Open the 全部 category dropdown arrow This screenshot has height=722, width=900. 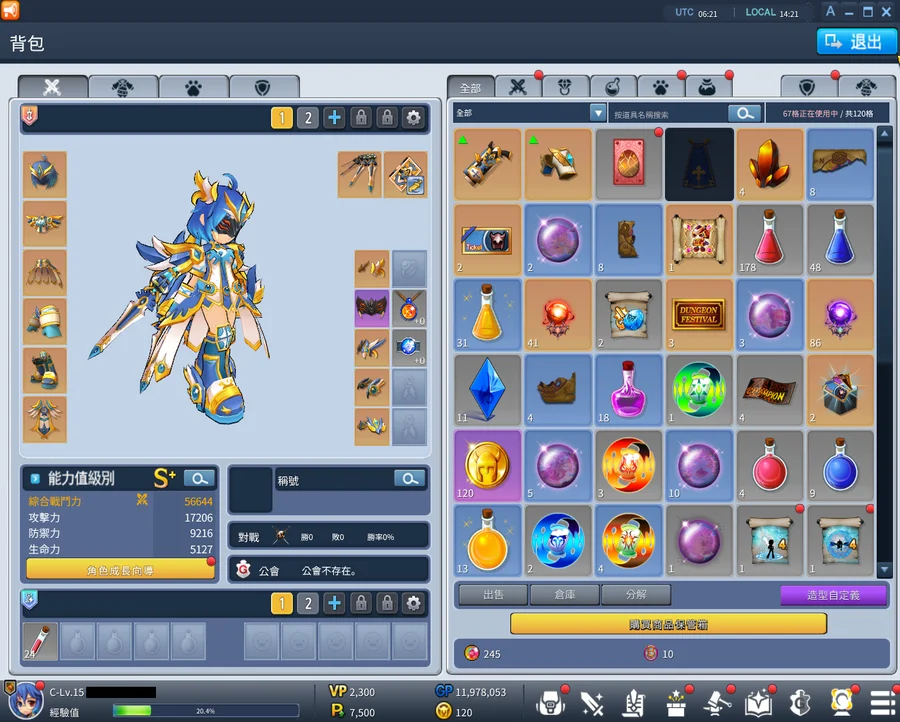(x=598, y=113)
